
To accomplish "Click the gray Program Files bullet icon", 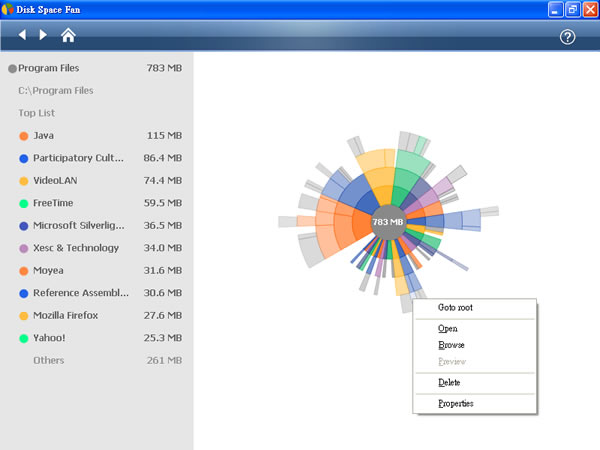I will [12, 69].
